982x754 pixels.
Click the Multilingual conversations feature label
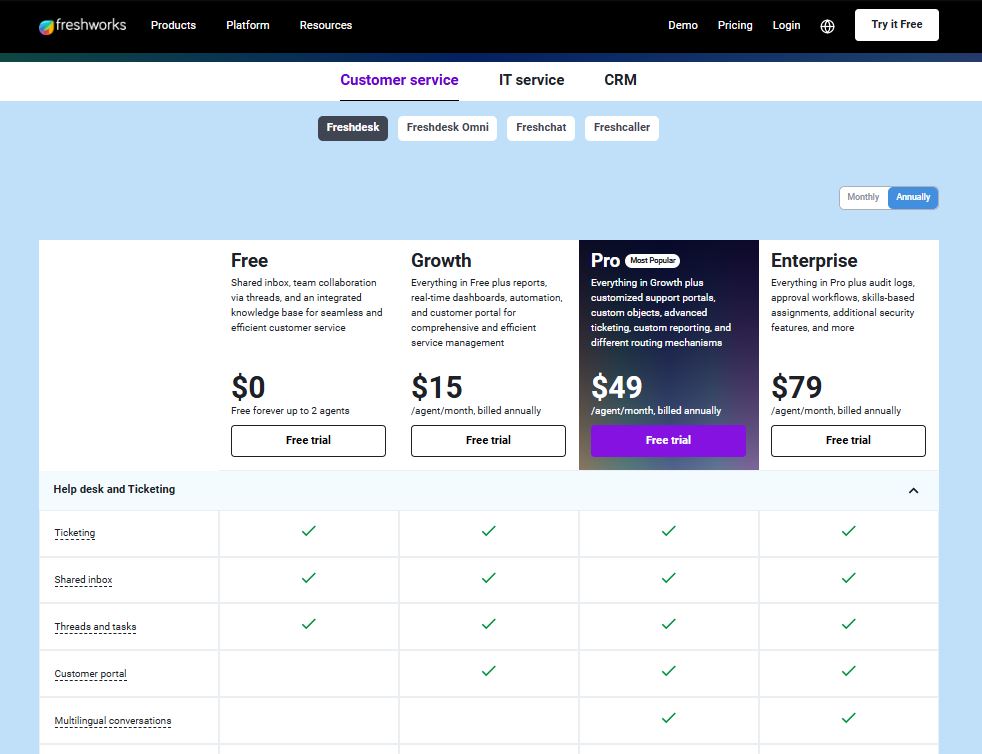(113, 721)
